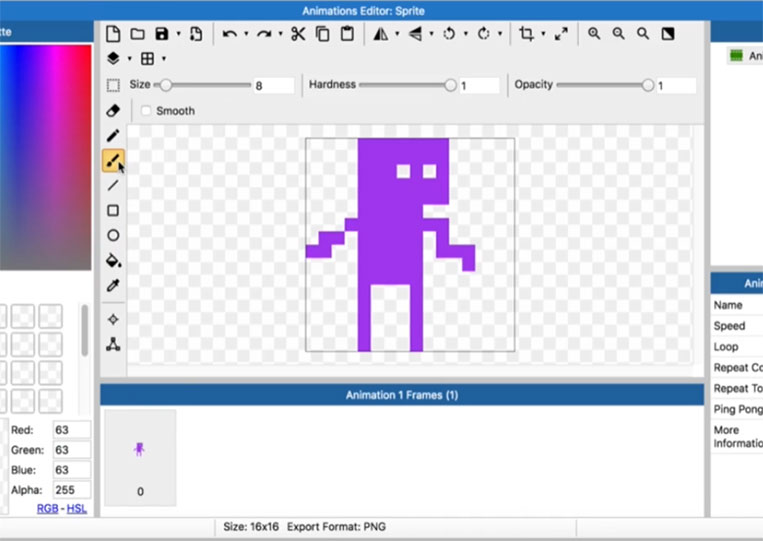Select the Eraser tool

click(113, 110)
